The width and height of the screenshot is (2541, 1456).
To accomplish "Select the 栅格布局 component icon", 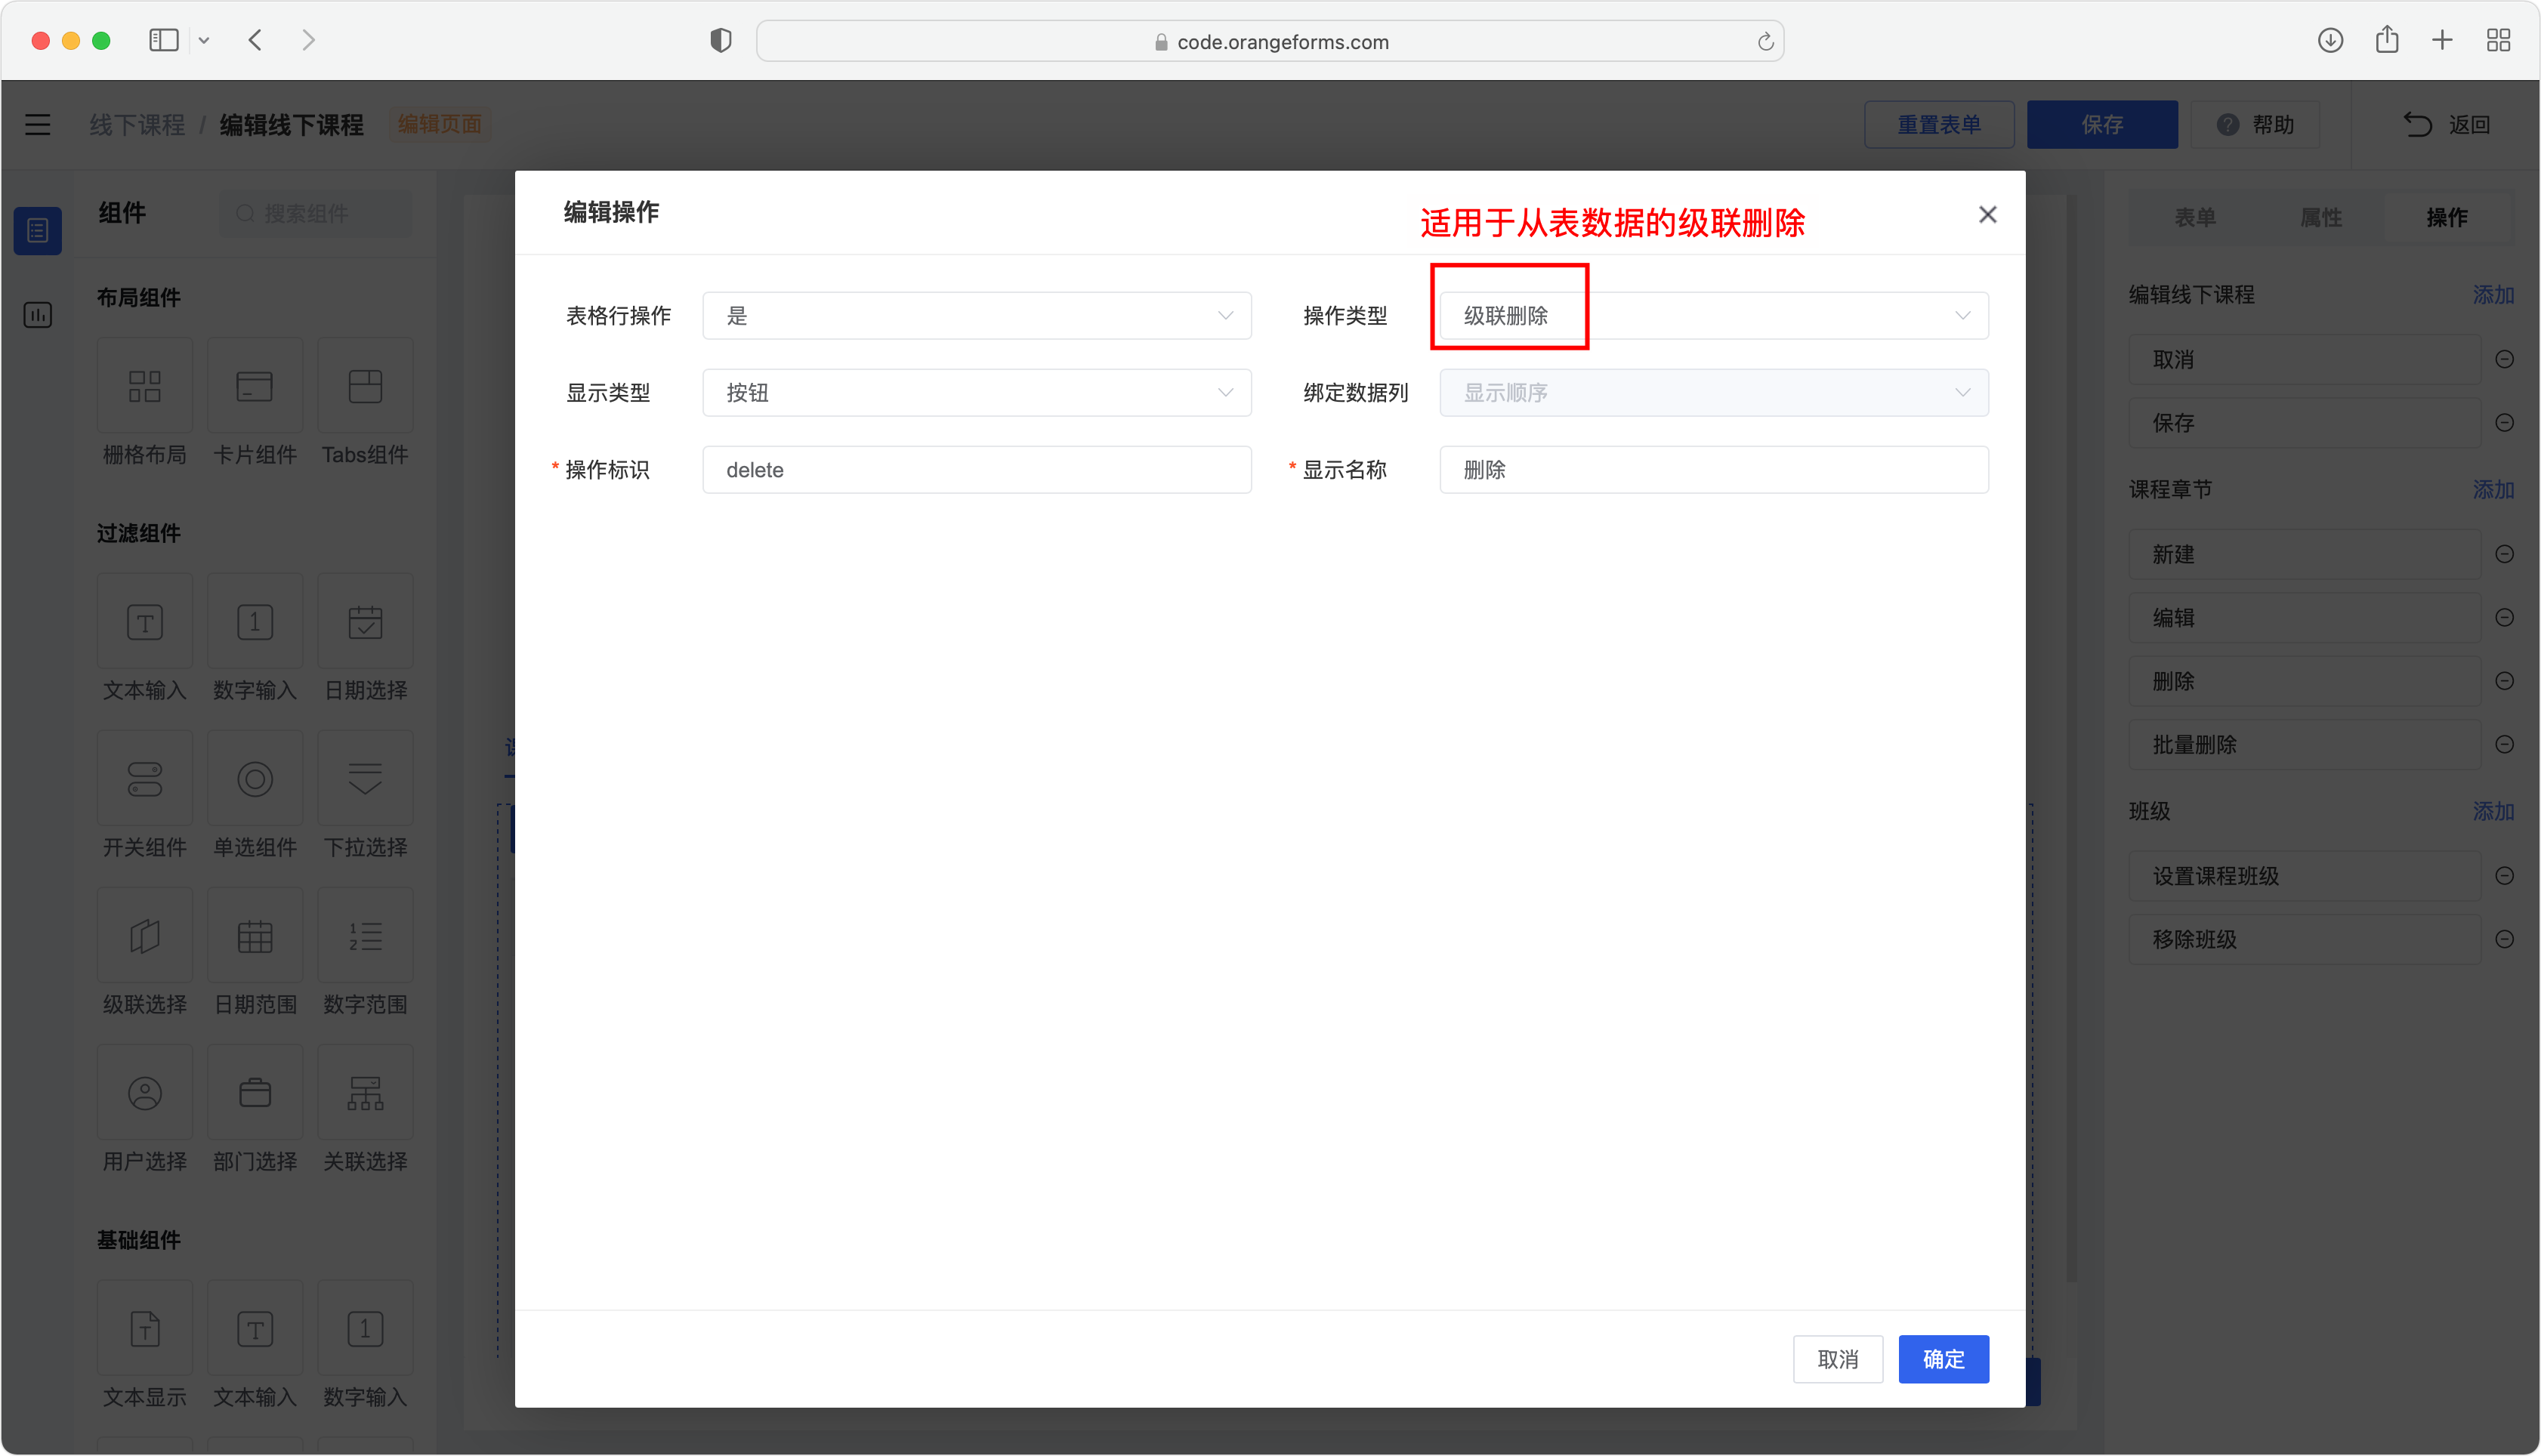I will click(144, 386).
